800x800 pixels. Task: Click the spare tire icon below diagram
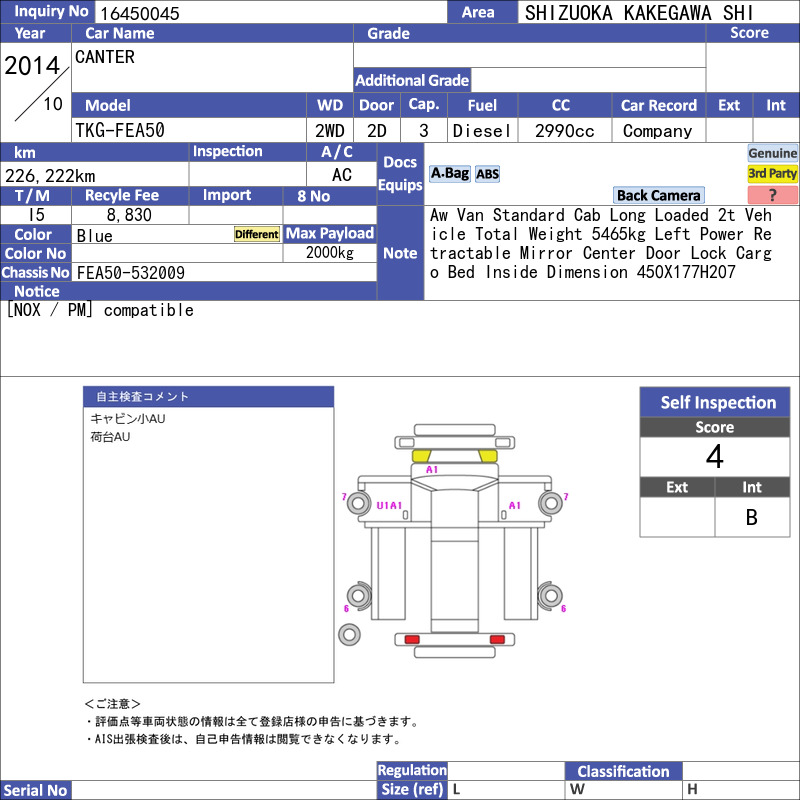349,634
